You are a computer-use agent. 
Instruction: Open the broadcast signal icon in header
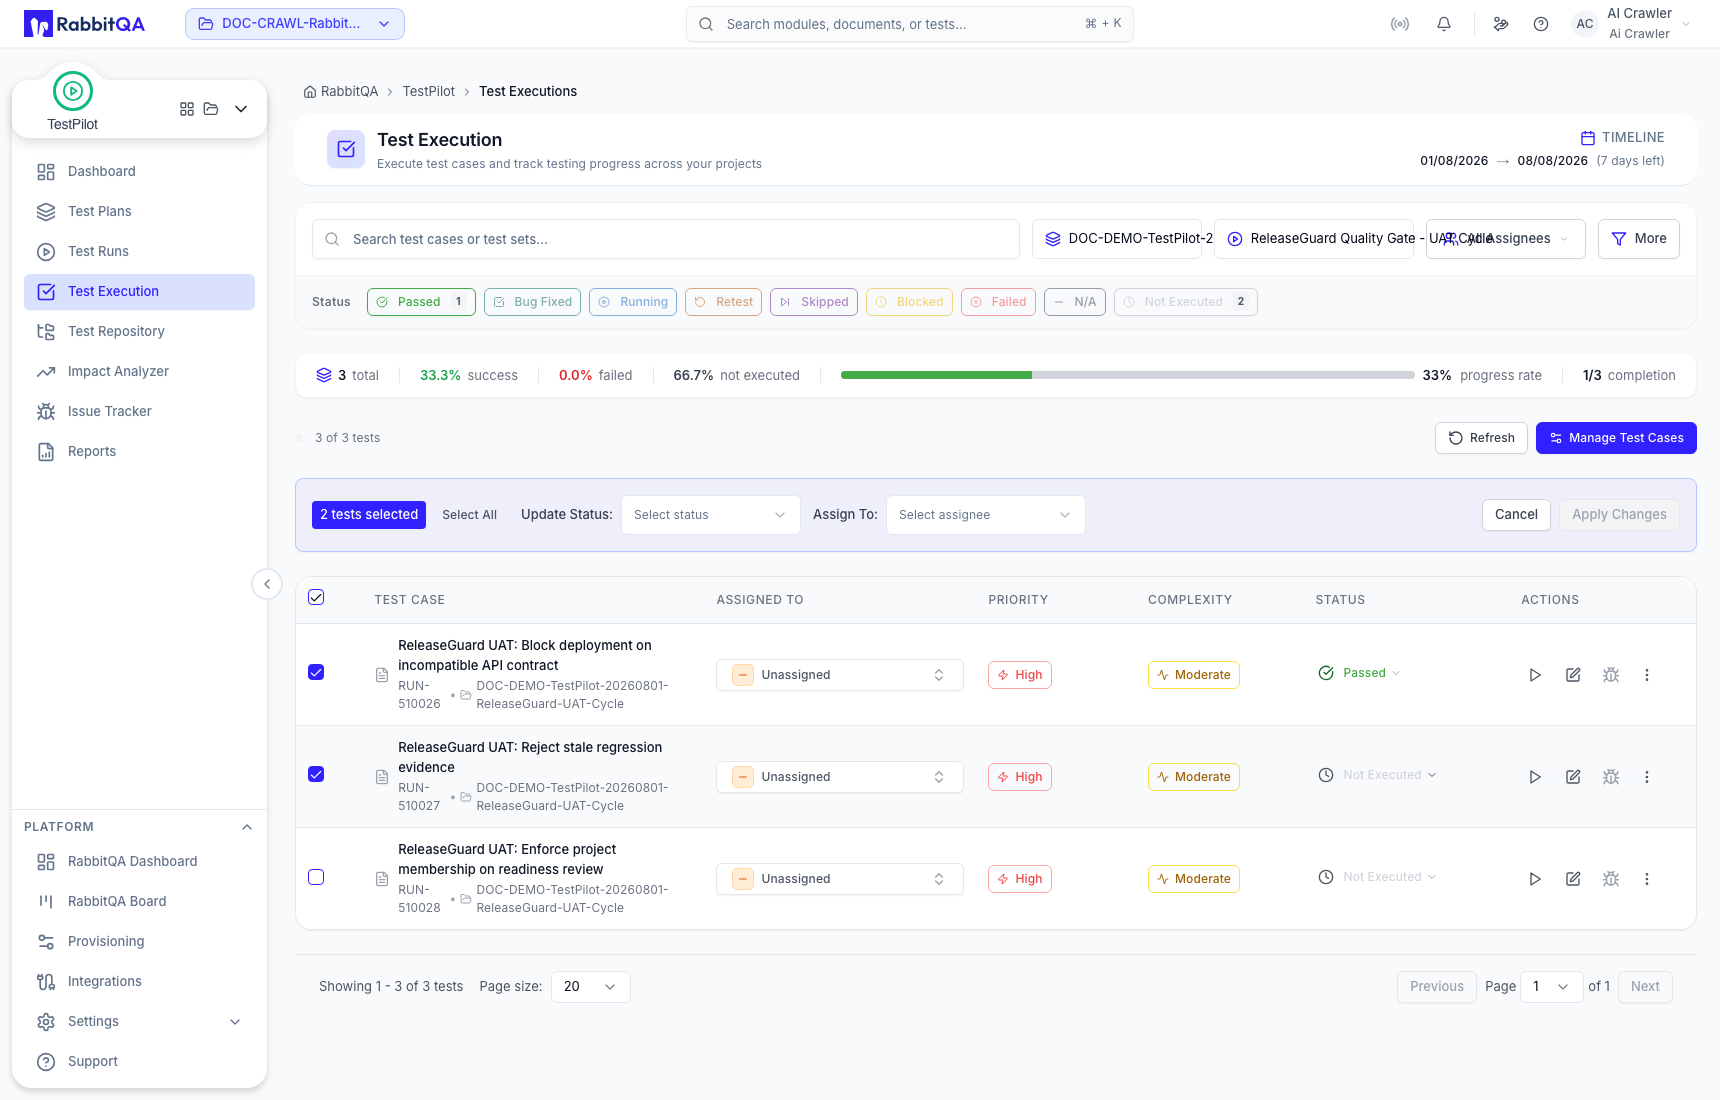coord(1400,24)
